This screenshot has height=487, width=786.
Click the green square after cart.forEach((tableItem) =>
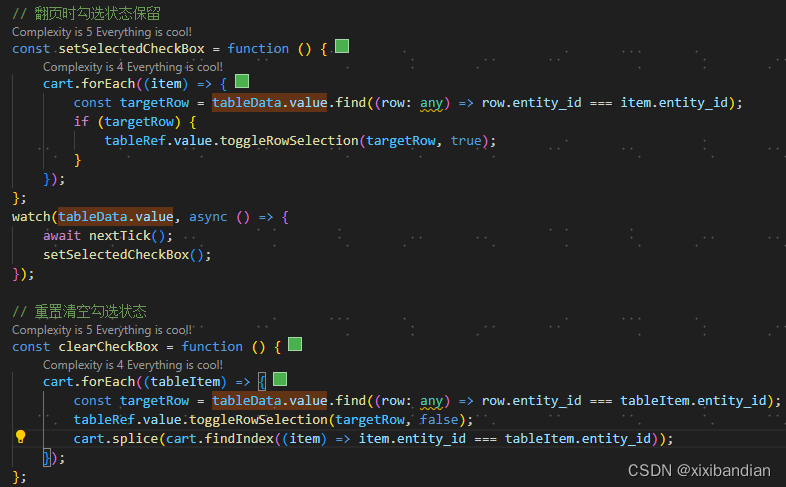click(280, 379)
